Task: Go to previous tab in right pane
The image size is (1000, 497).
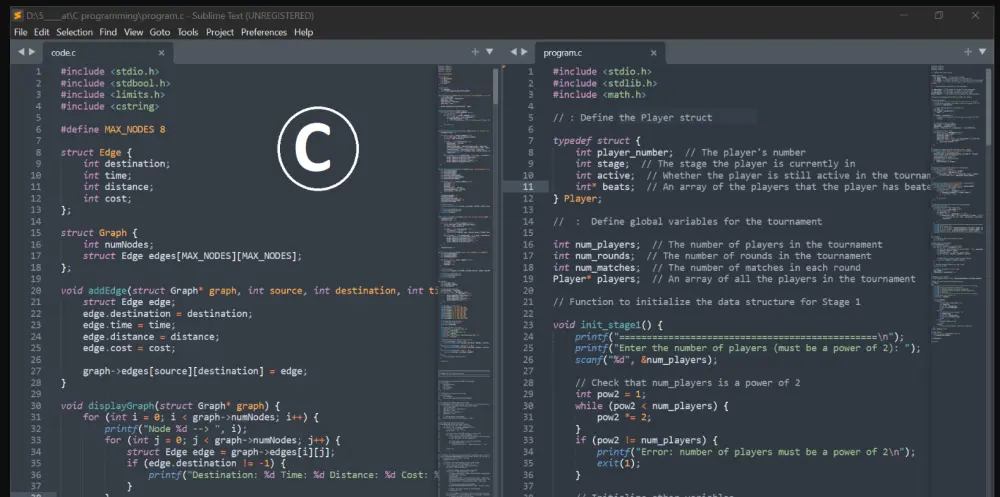Action: tap(513, 52)
